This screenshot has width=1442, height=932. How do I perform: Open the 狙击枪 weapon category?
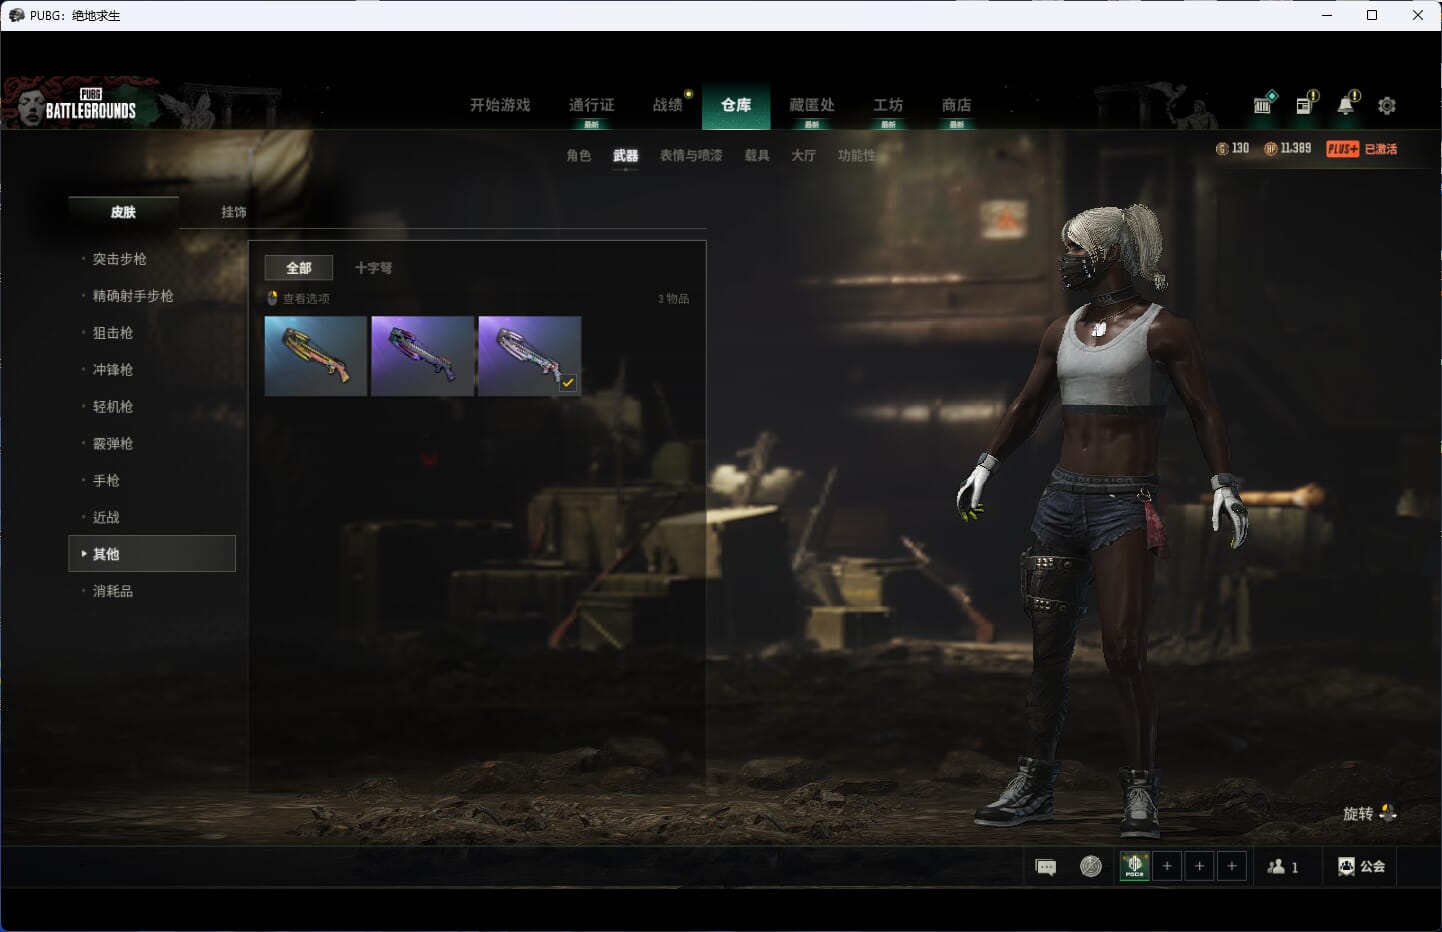[x=113, y=333]
